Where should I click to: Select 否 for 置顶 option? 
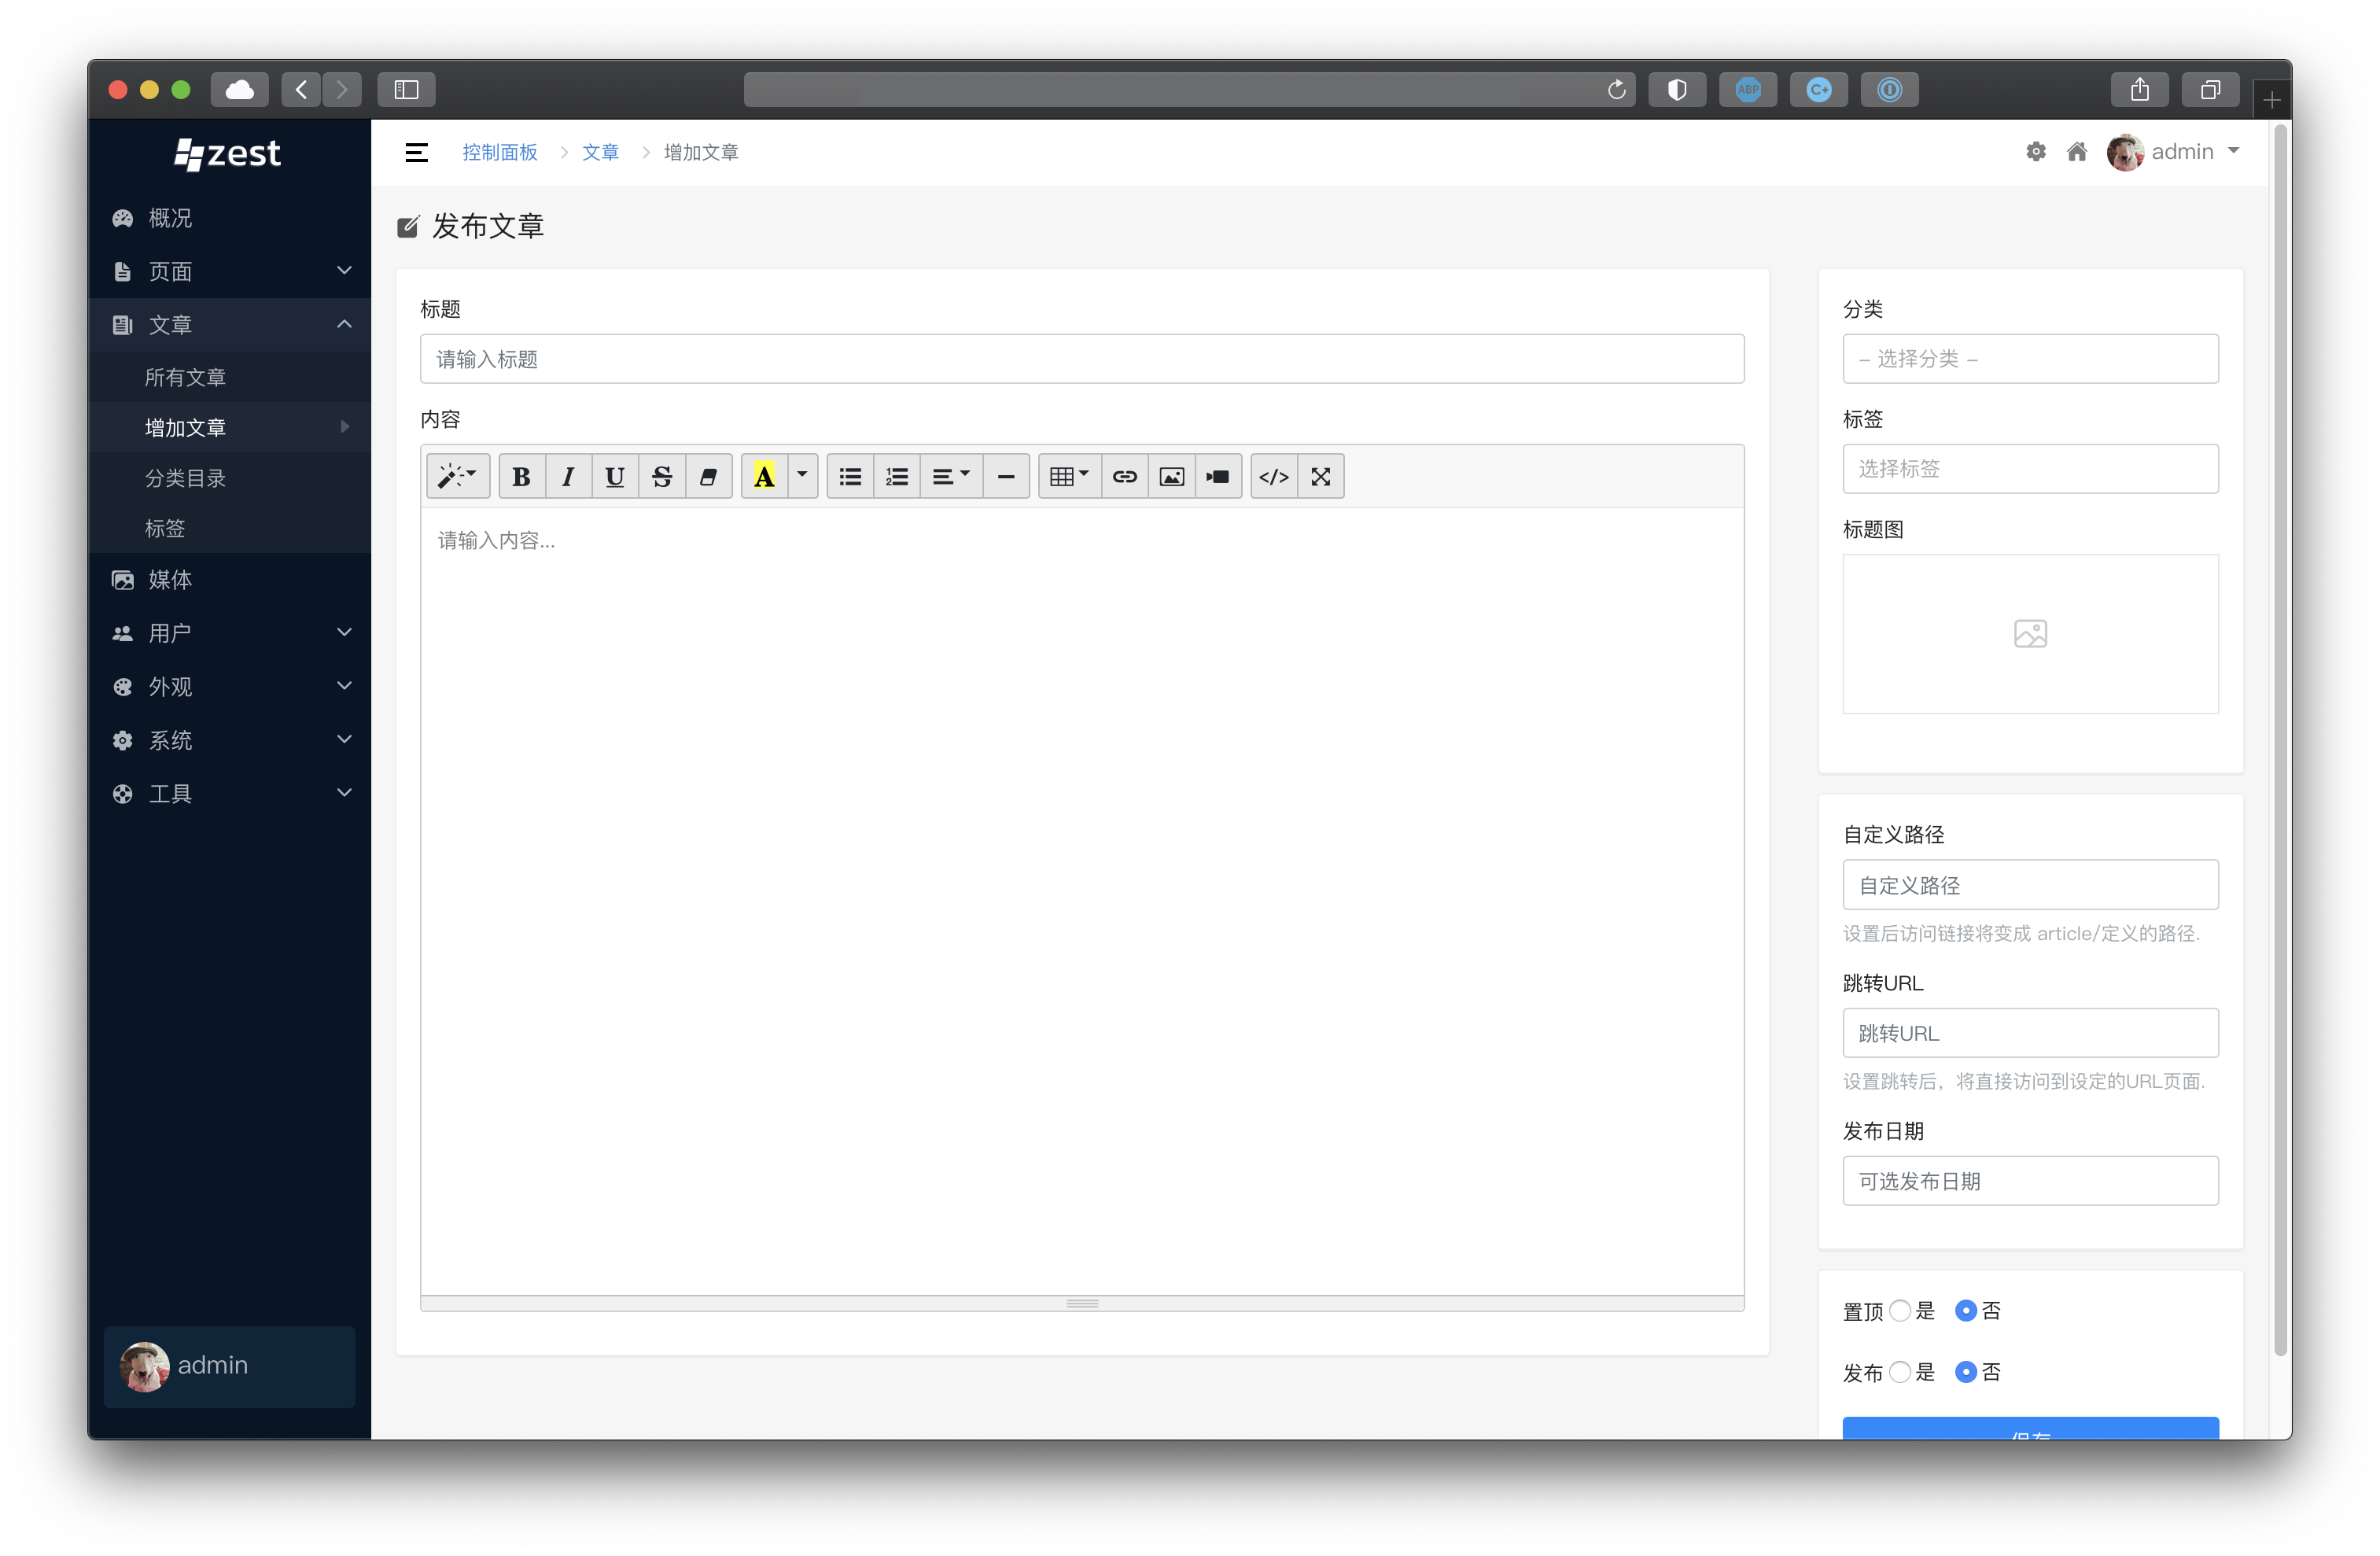[x=1965, y=1310]
